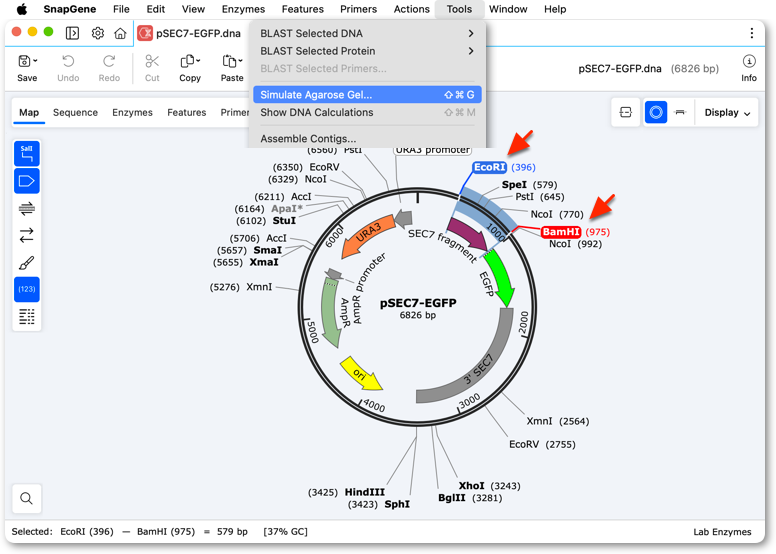Viewport: 776px width, 554px height.
Task: Open the Tools menu
Action: tap(459, 9)
